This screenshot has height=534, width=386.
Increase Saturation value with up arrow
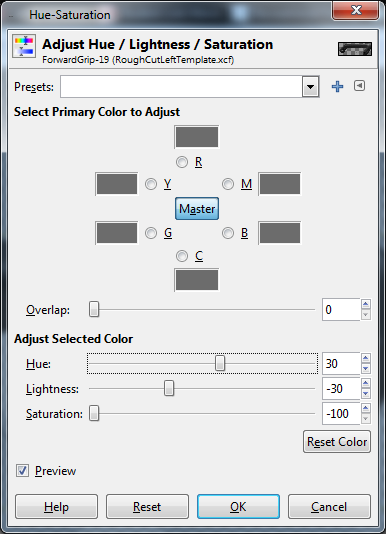click(366, 408)
